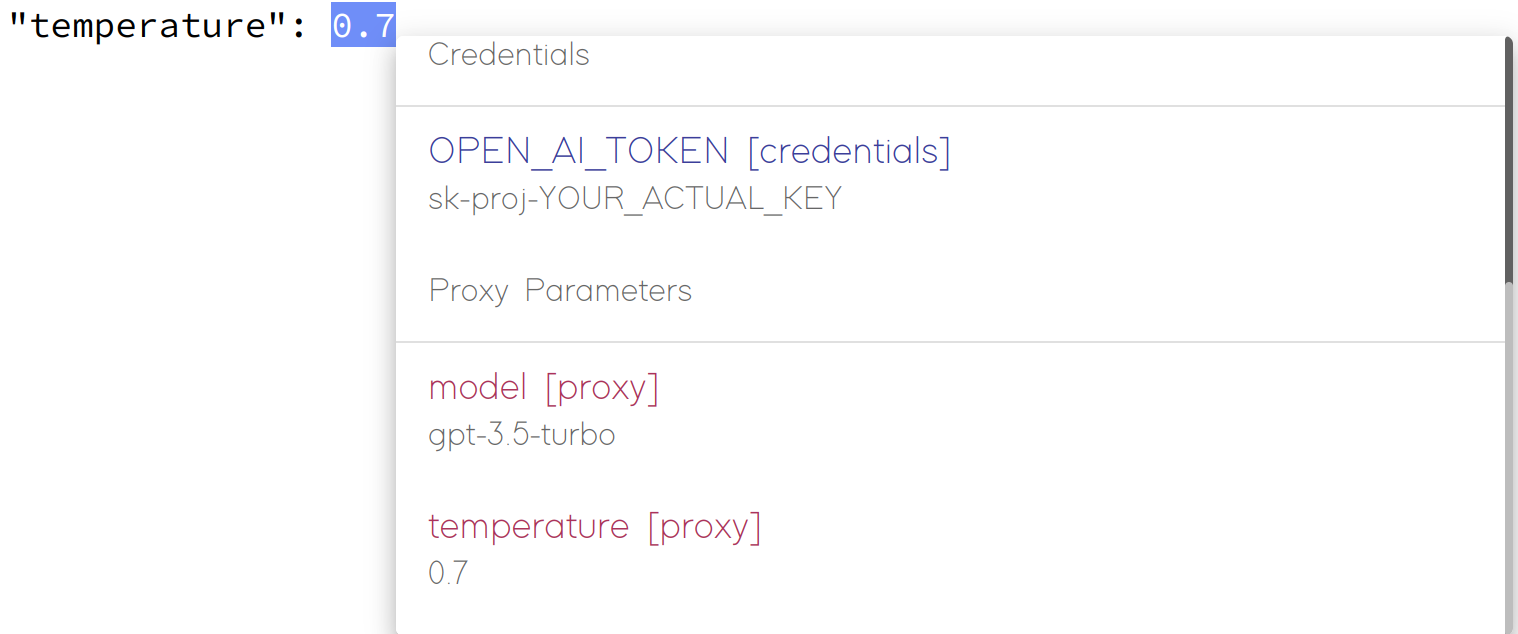Click the suggestion list scrollbar thumb

(x=1509, y=160)
